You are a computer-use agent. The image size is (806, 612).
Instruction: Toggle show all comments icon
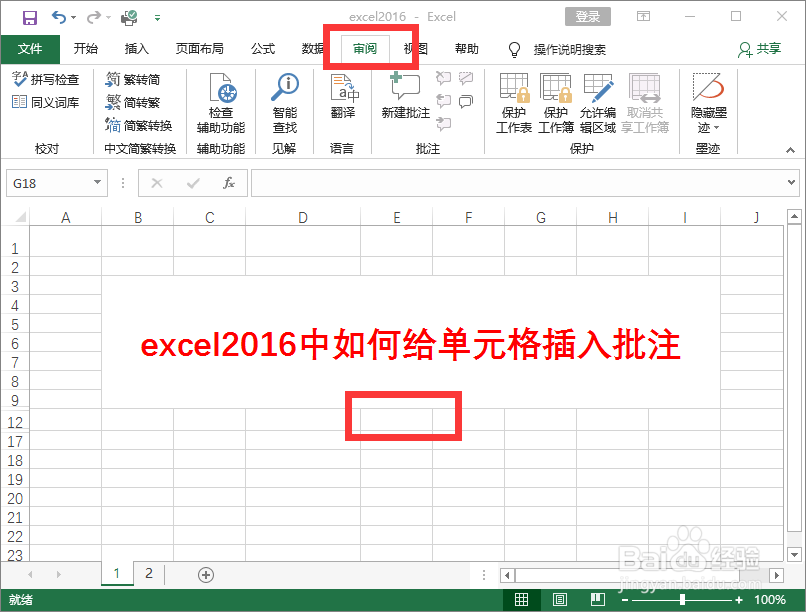466,101
